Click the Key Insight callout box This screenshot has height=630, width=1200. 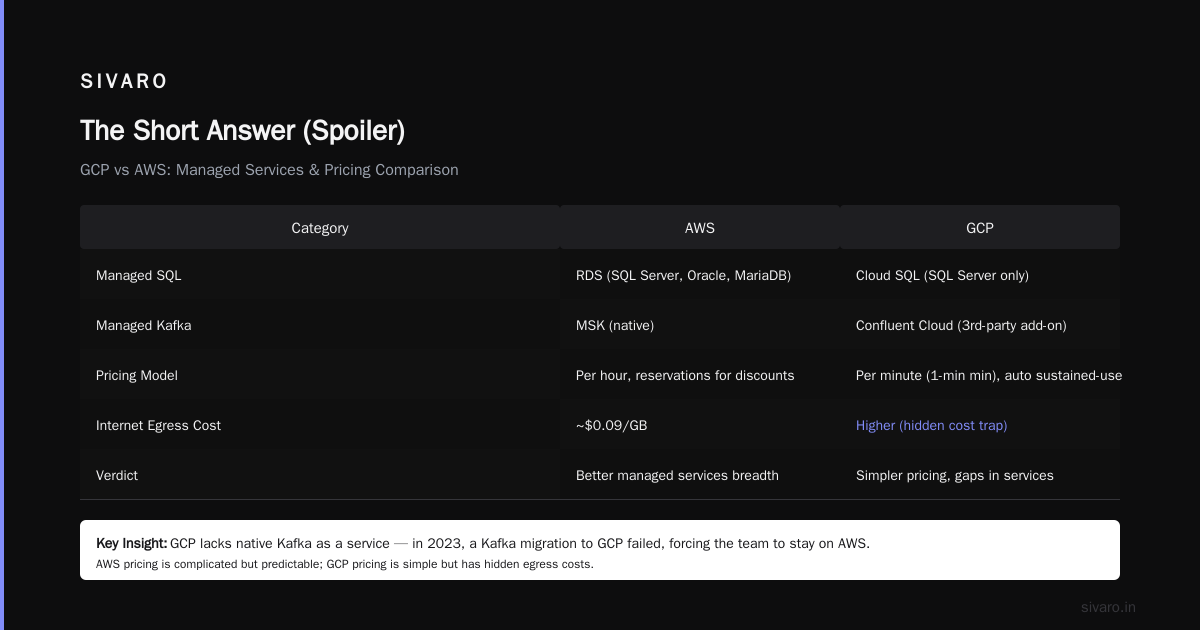coord(600,550)
